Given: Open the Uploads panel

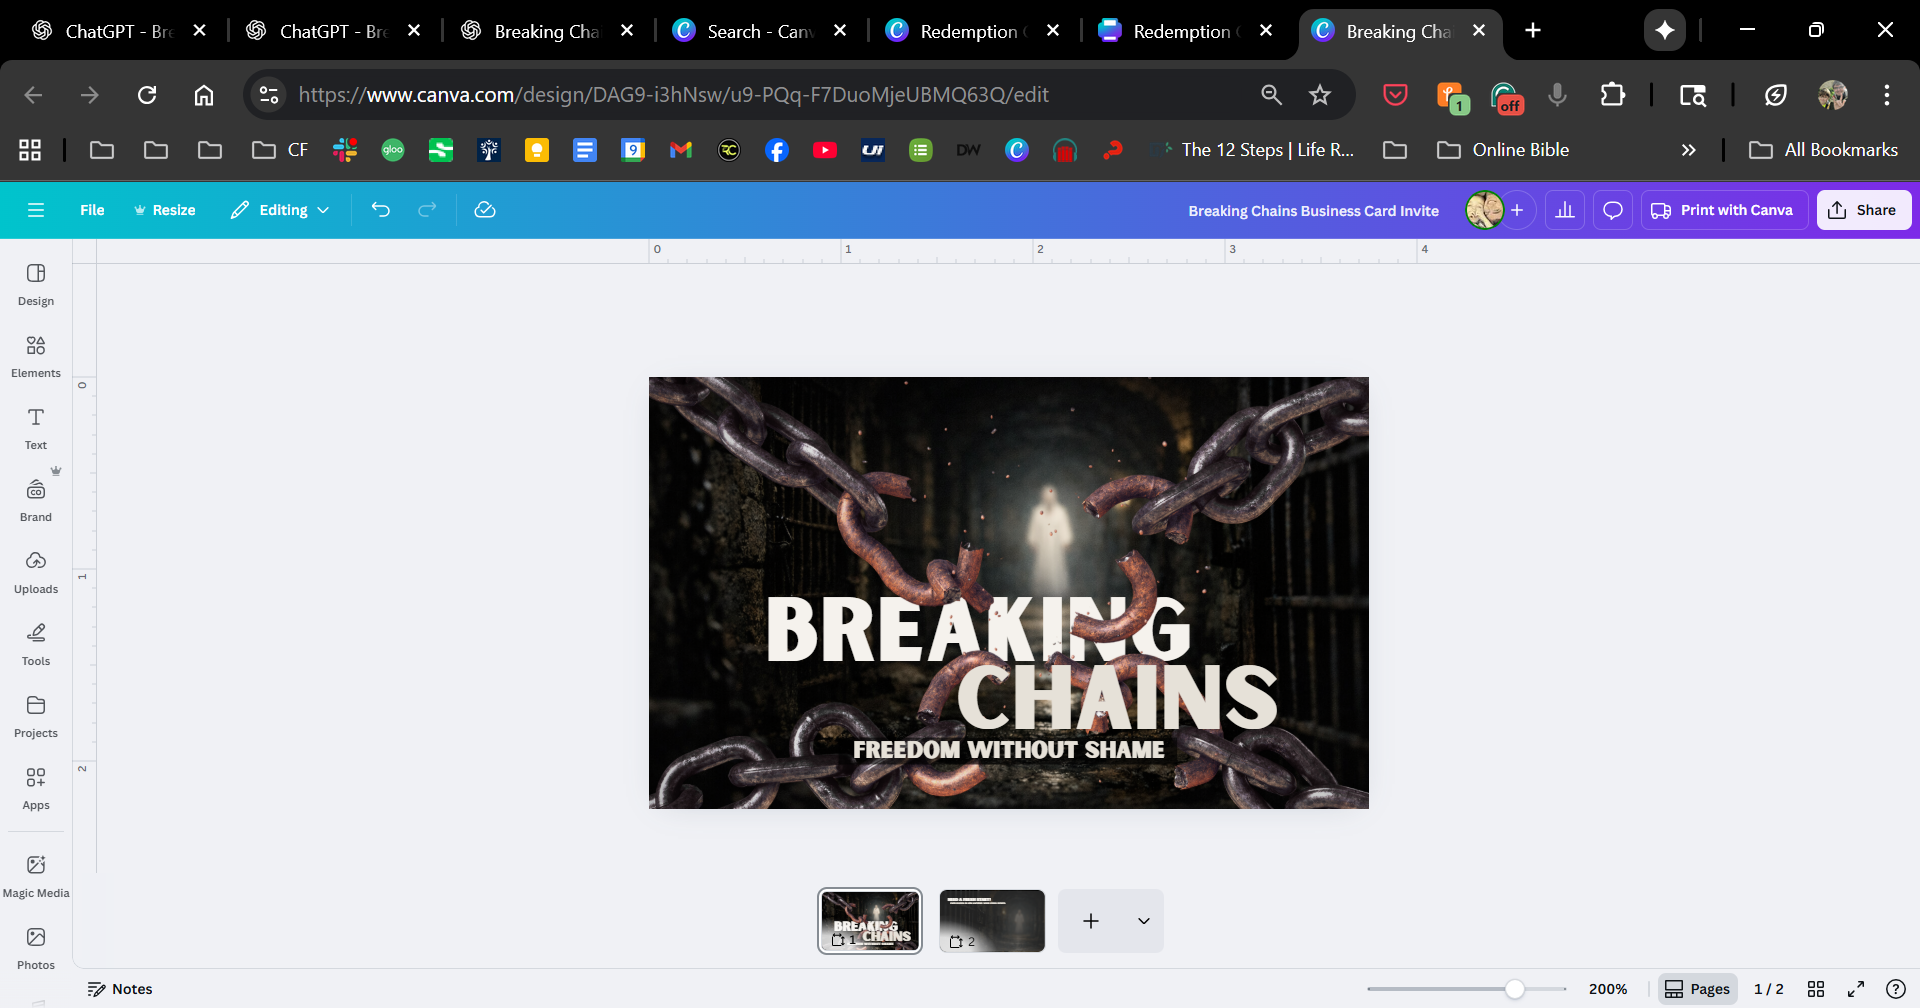Looking at the screenshot, I should [x=36, y=572].
